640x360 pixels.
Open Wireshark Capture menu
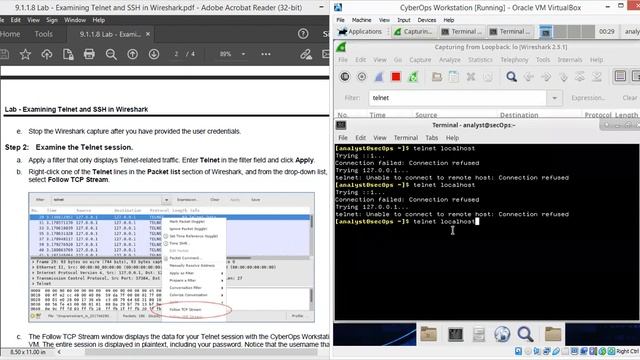coord(420,60)
